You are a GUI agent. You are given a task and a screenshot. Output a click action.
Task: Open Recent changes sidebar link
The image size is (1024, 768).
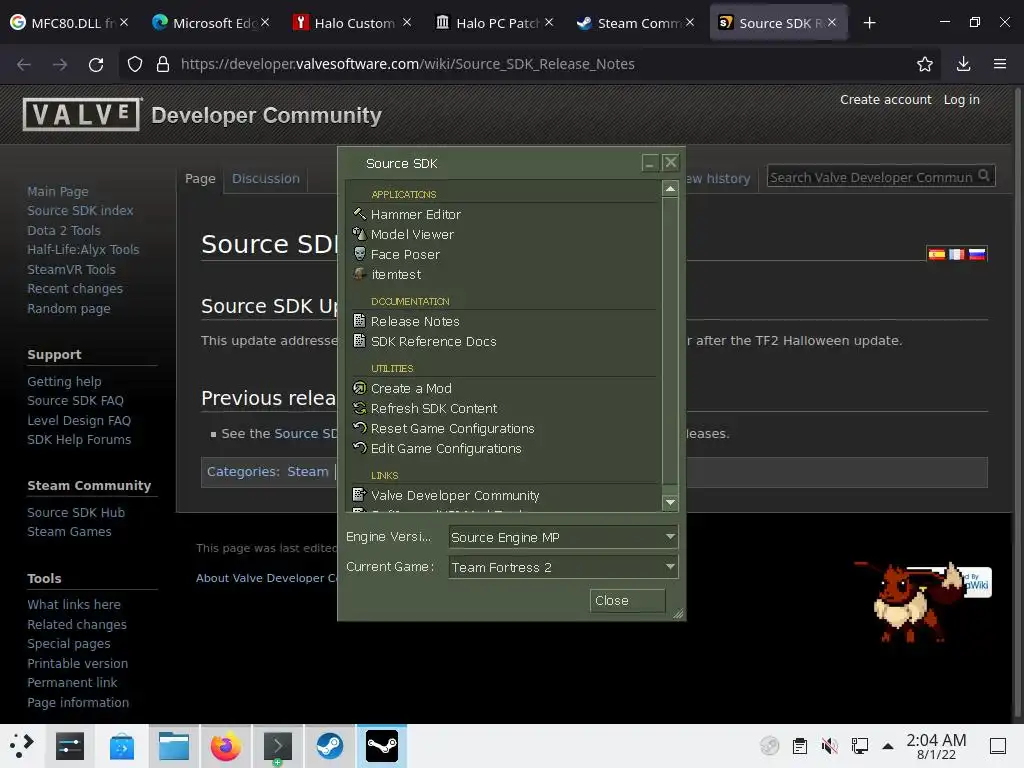75,289
